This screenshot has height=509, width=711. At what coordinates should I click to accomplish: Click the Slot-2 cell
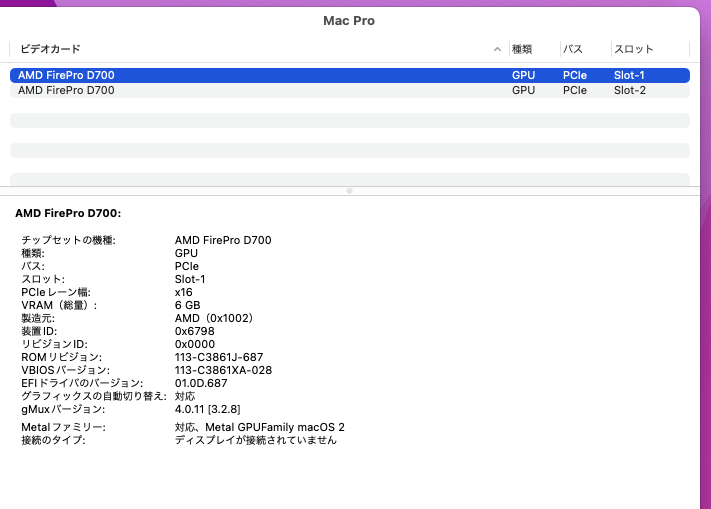point(629,90)
